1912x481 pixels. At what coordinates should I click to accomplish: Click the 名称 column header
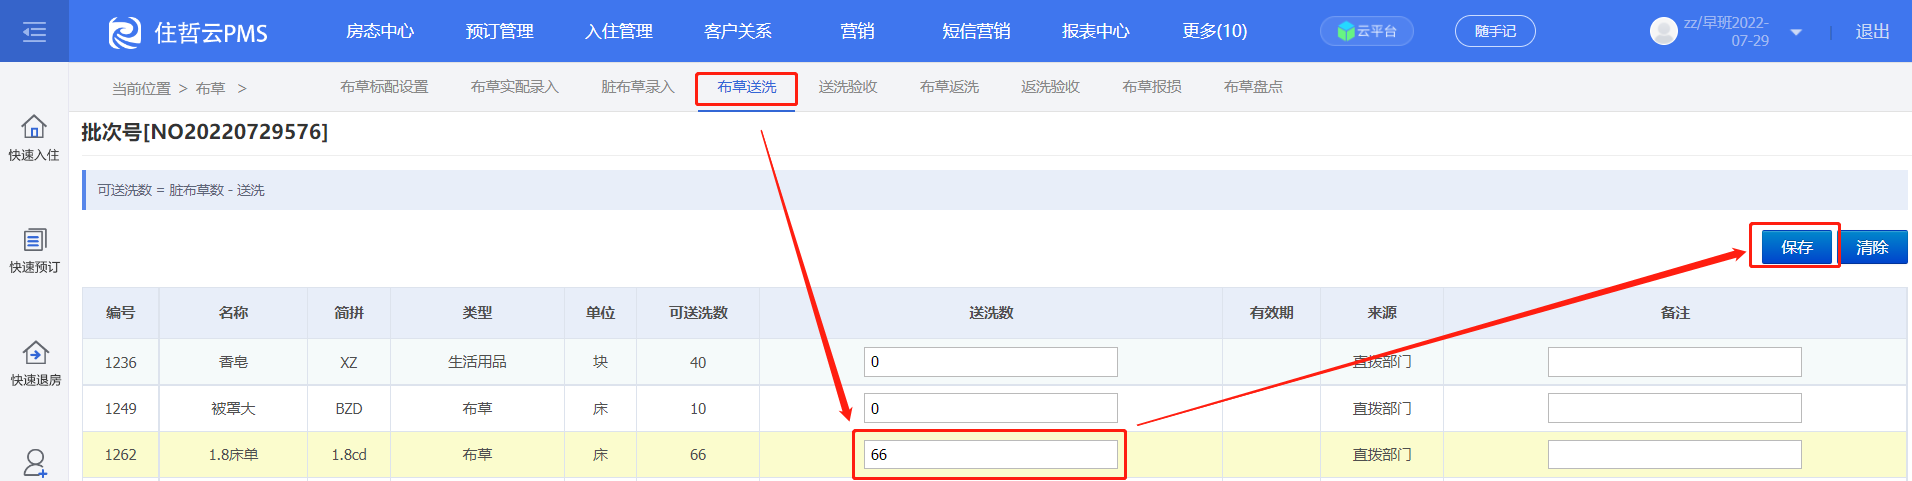pyautogui.click(x=233, y=313)
